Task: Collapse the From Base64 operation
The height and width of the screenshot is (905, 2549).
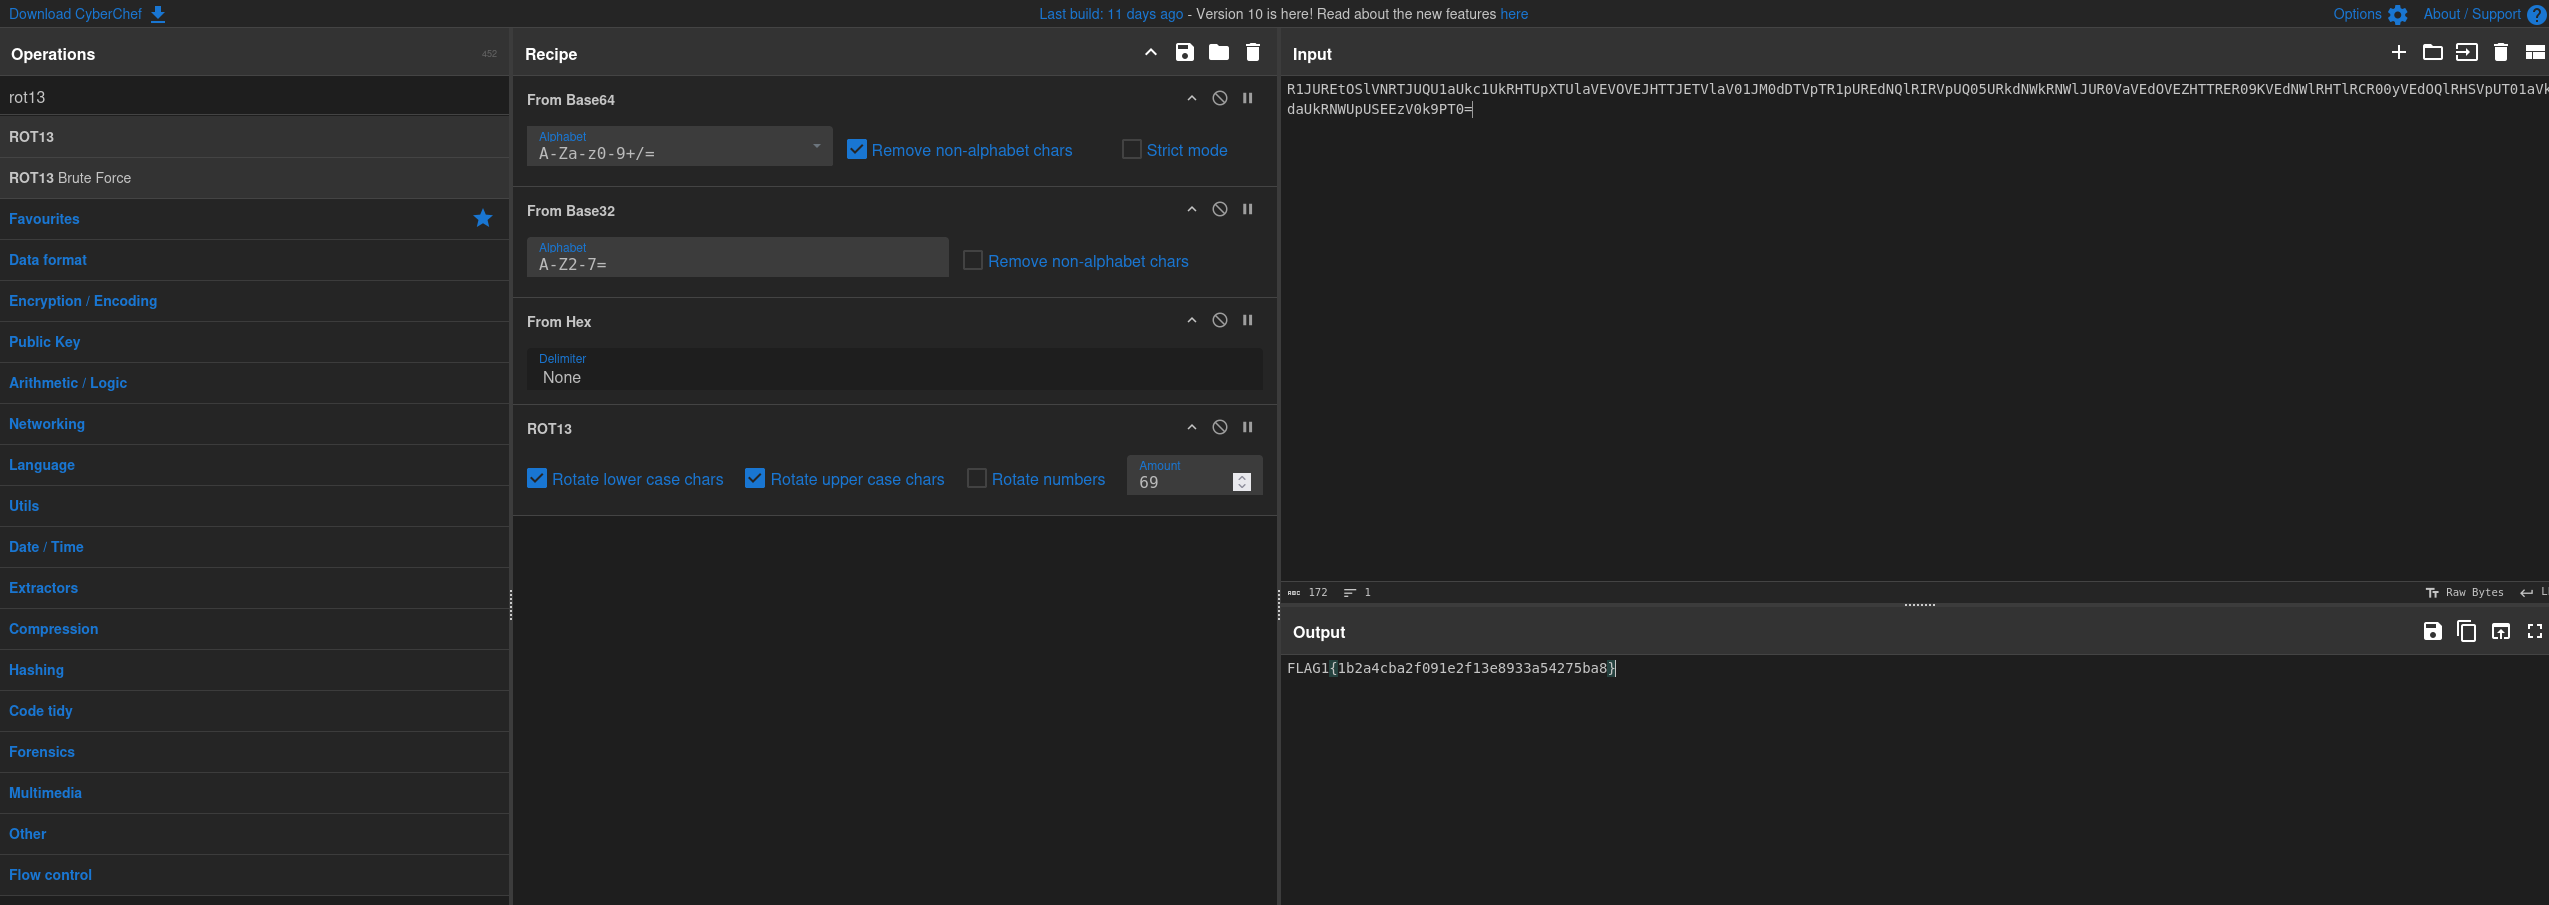Action: click(x=1192, y=98)
